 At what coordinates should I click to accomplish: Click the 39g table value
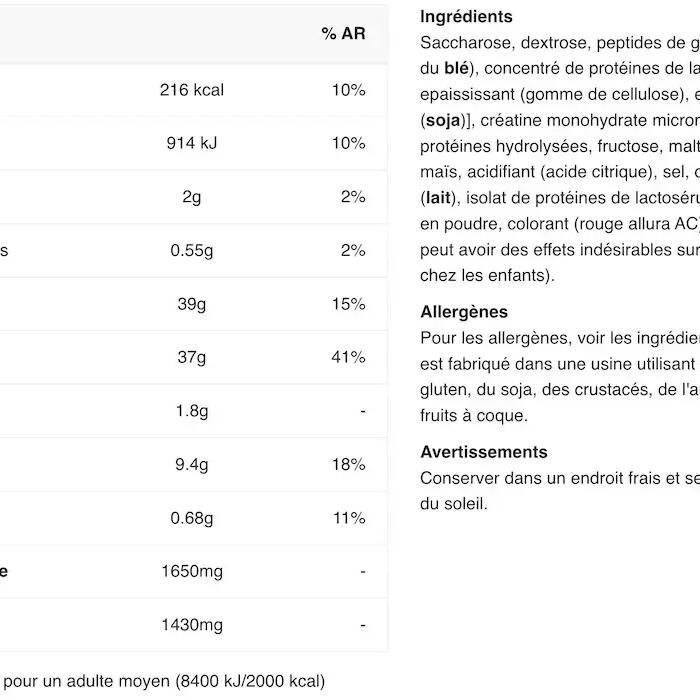coord(191,304)
